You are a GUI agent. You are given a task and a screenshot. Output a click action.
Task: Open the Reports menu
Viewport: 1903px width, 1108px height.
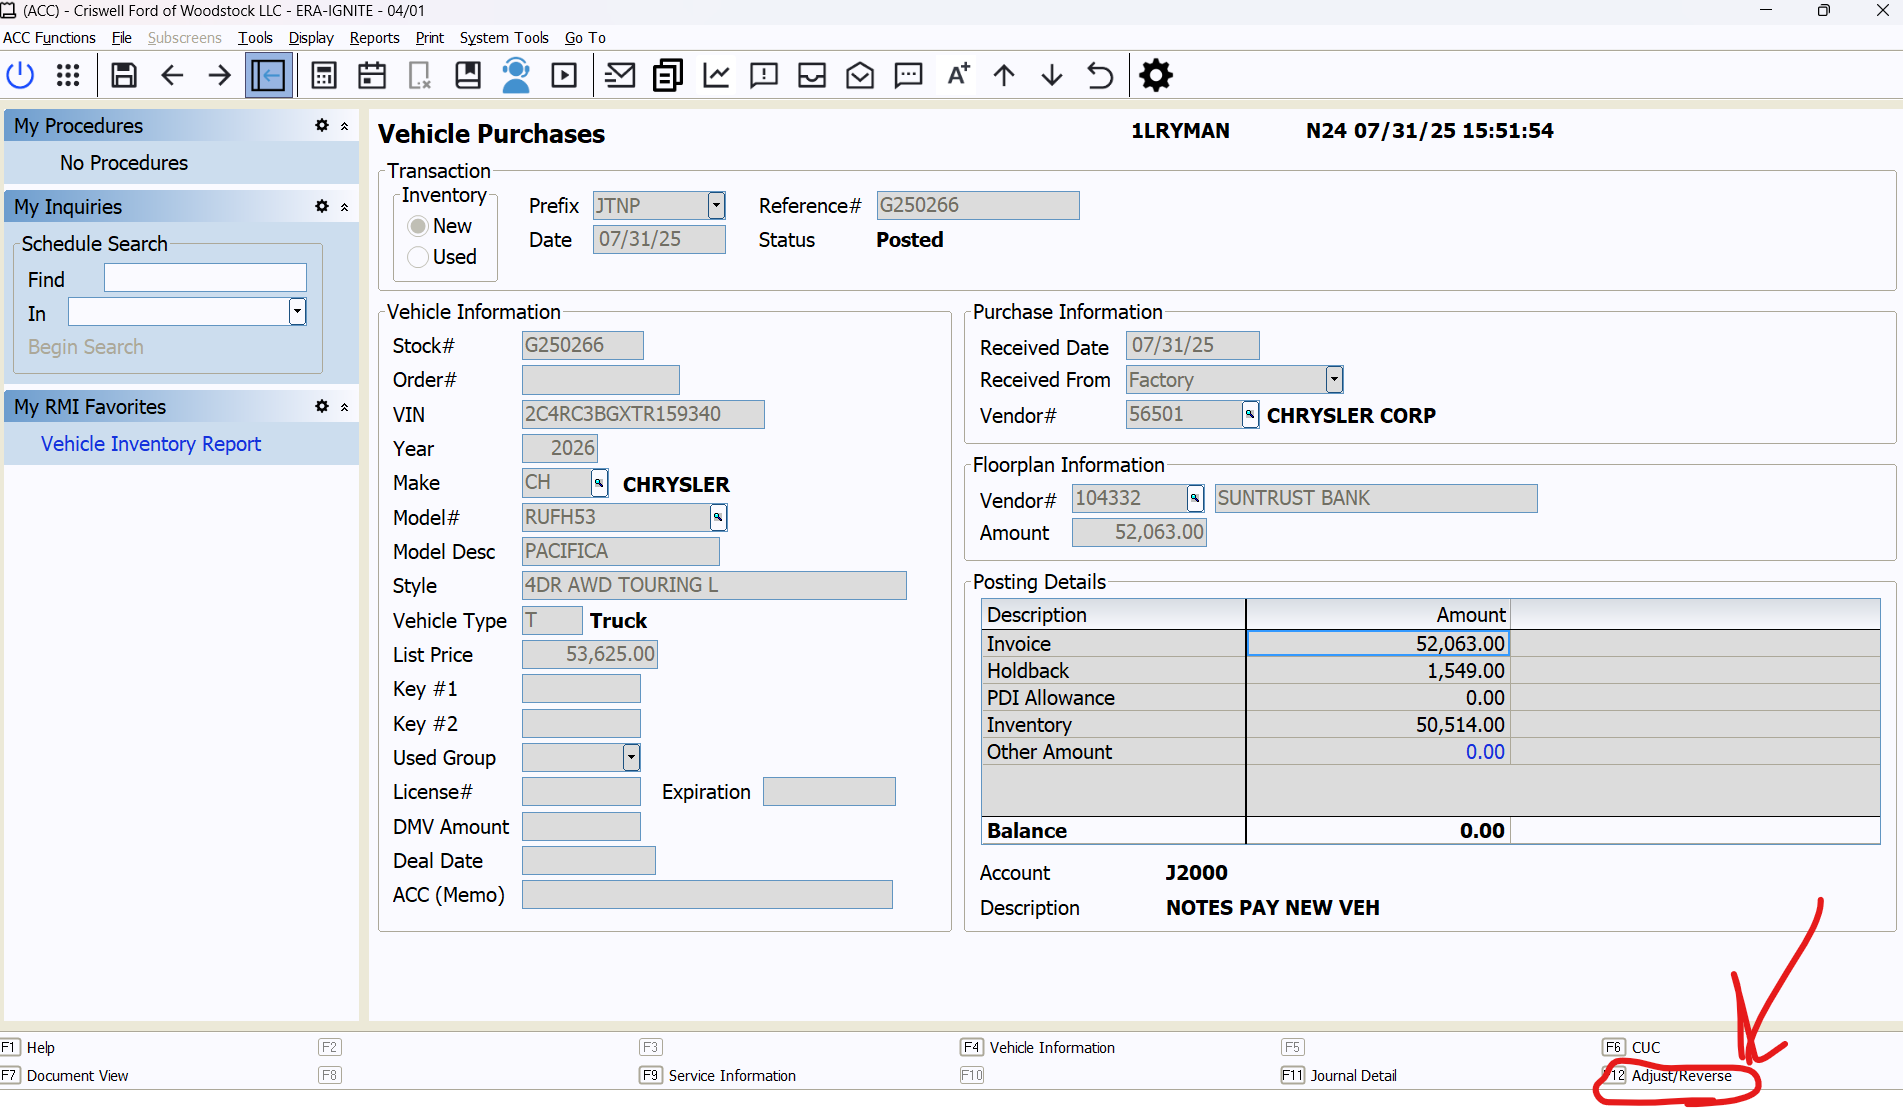tap(374, 38)
